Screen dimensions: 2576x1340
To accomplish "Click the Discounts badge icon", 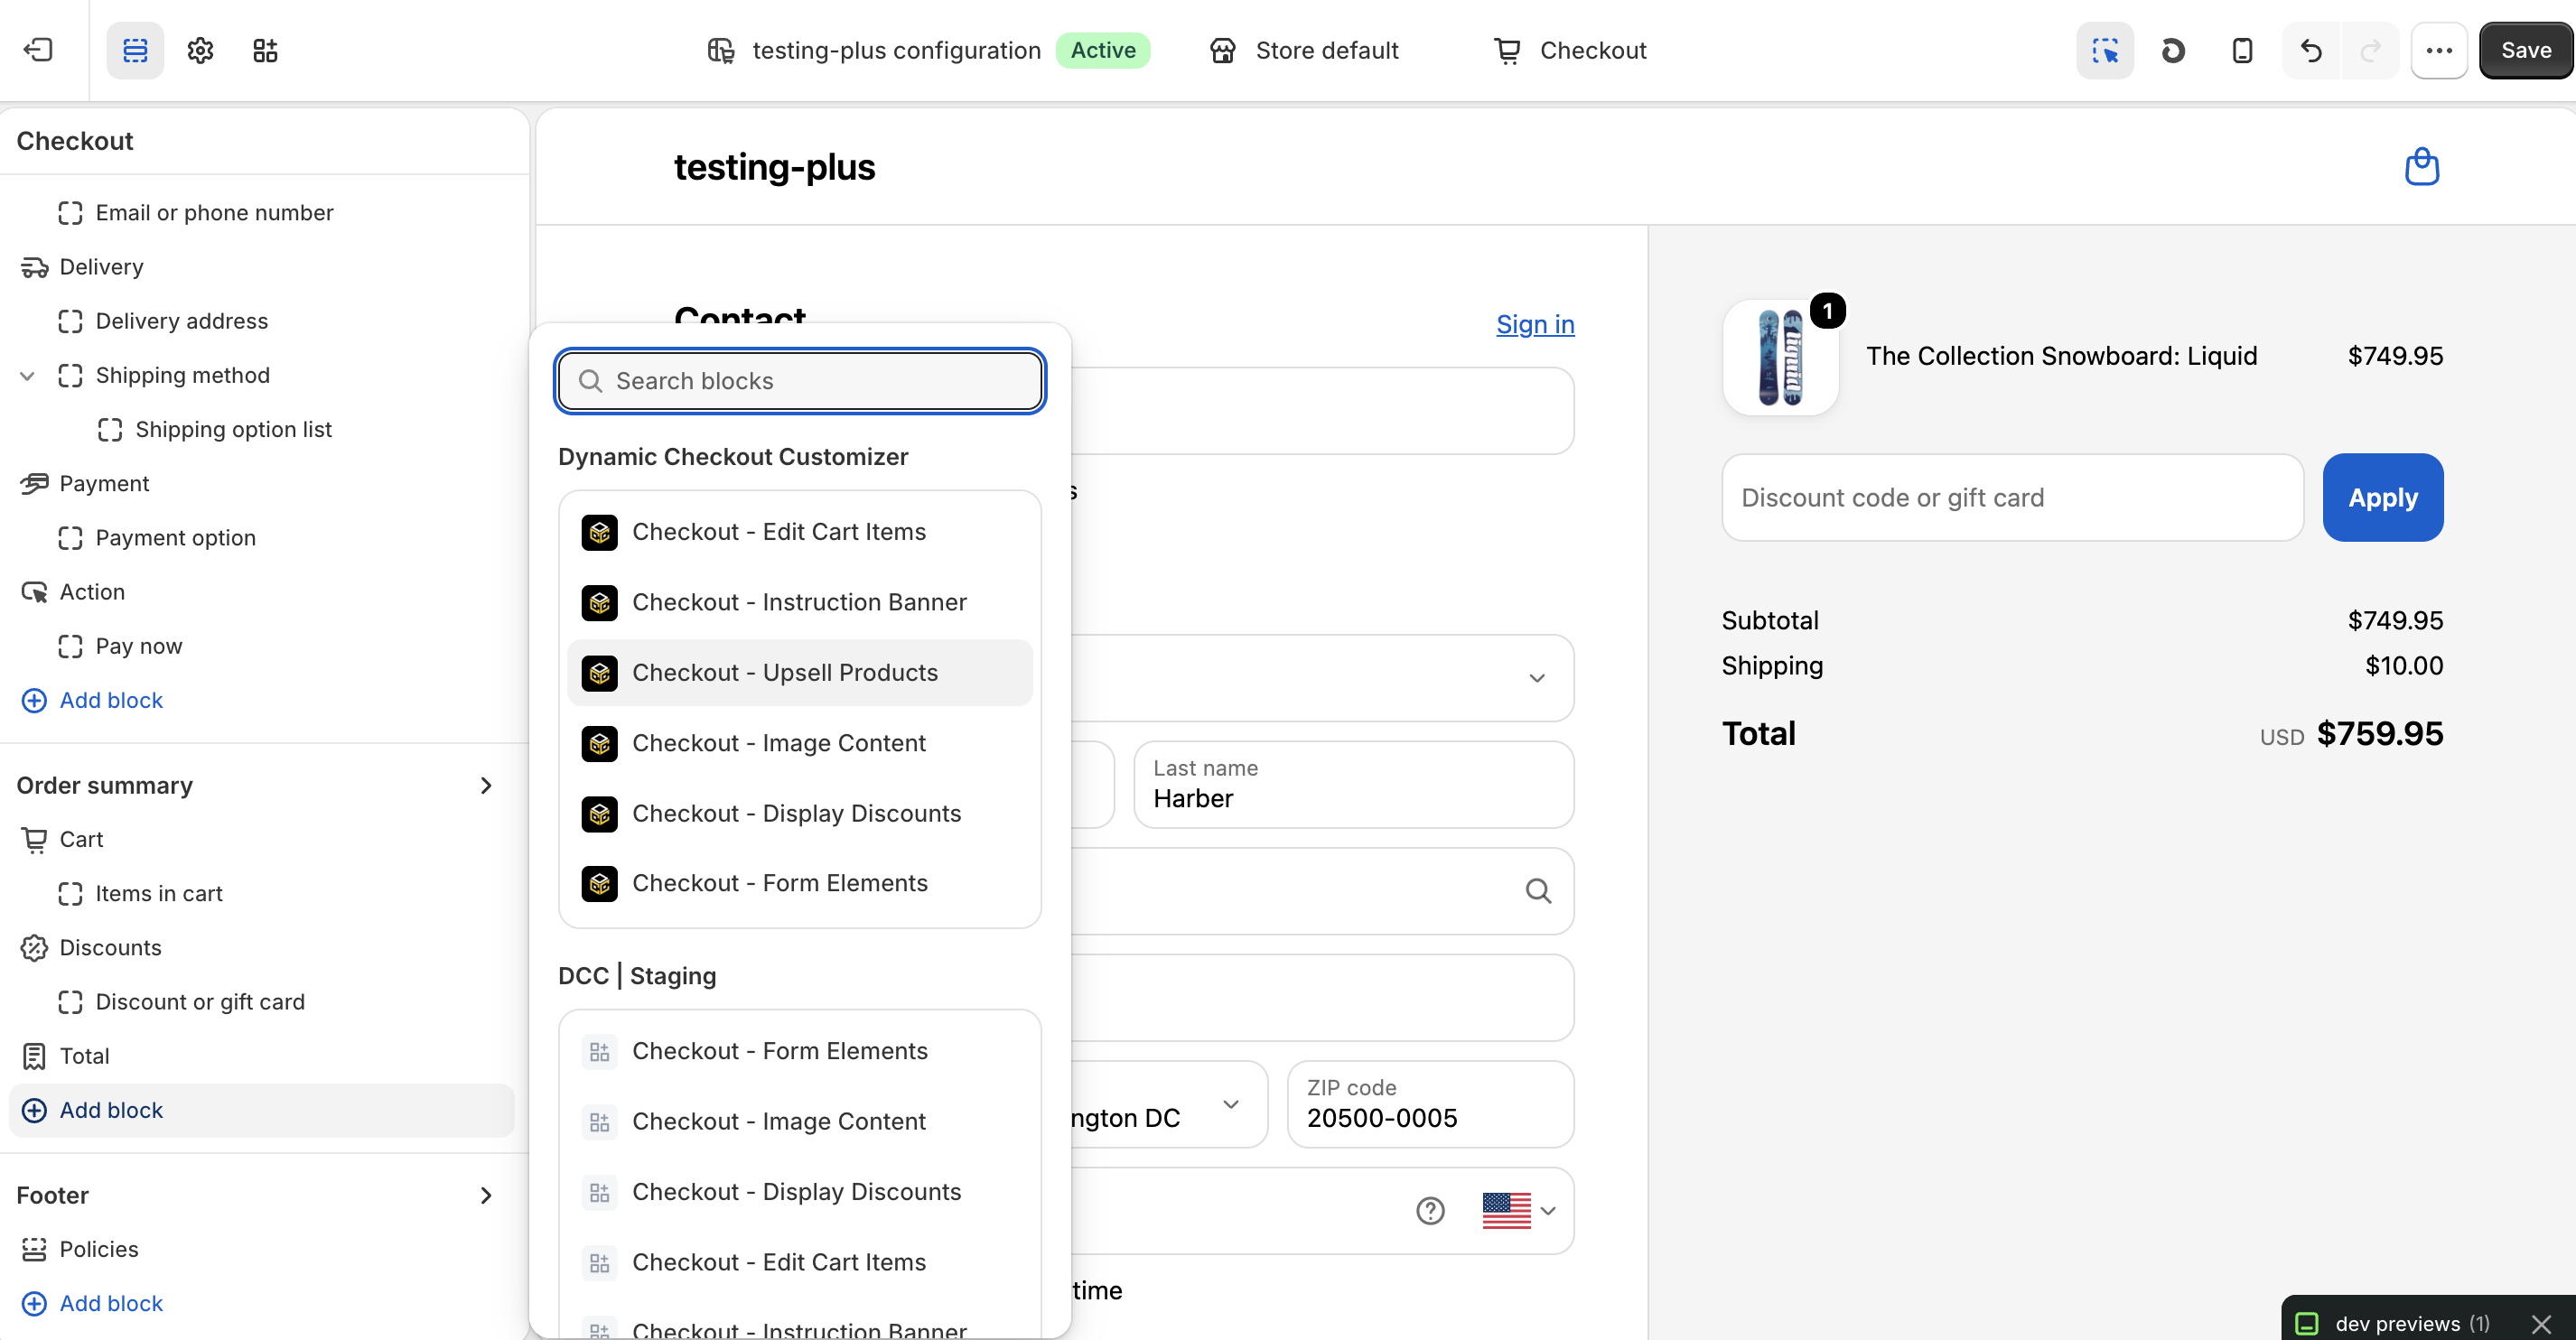I will [34, 948].
